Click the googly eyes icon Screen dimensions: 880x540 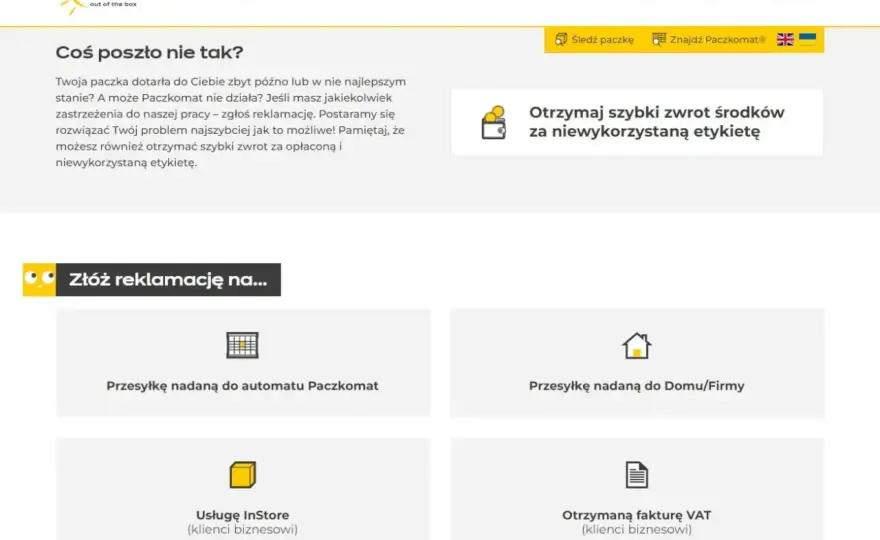tap(39, 280)
